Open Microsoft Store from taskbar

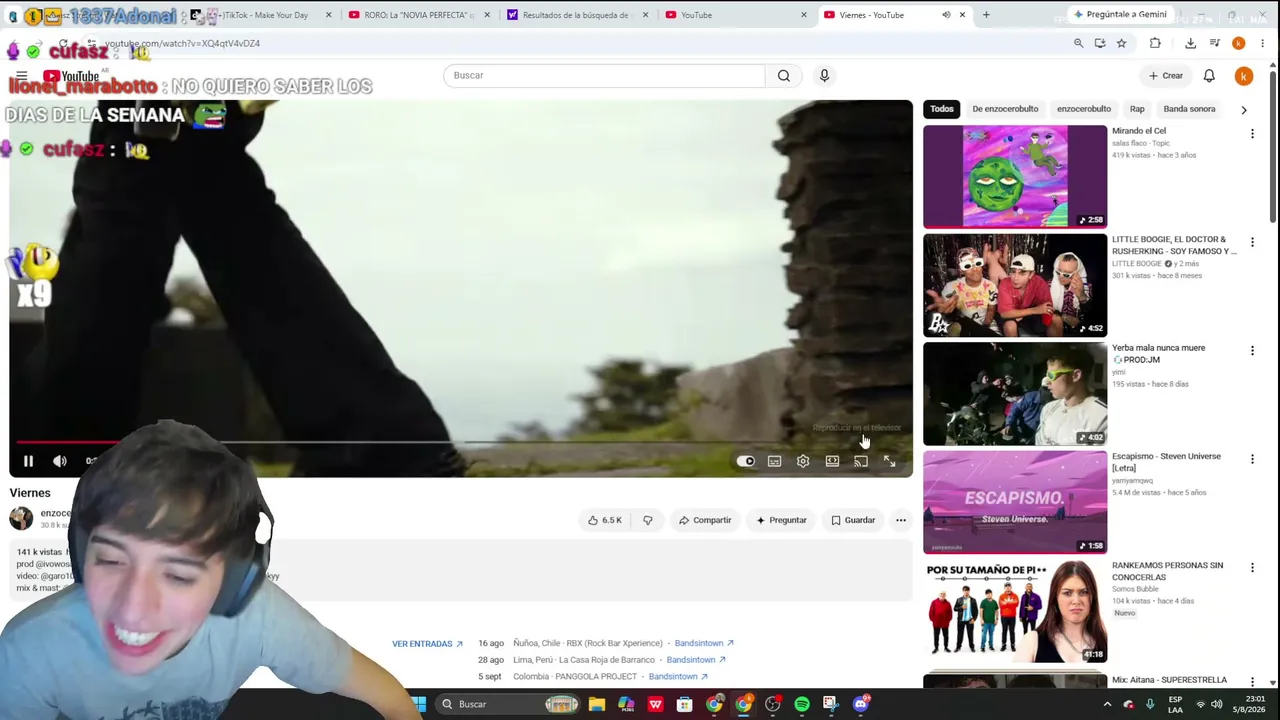tap(685, 704)
